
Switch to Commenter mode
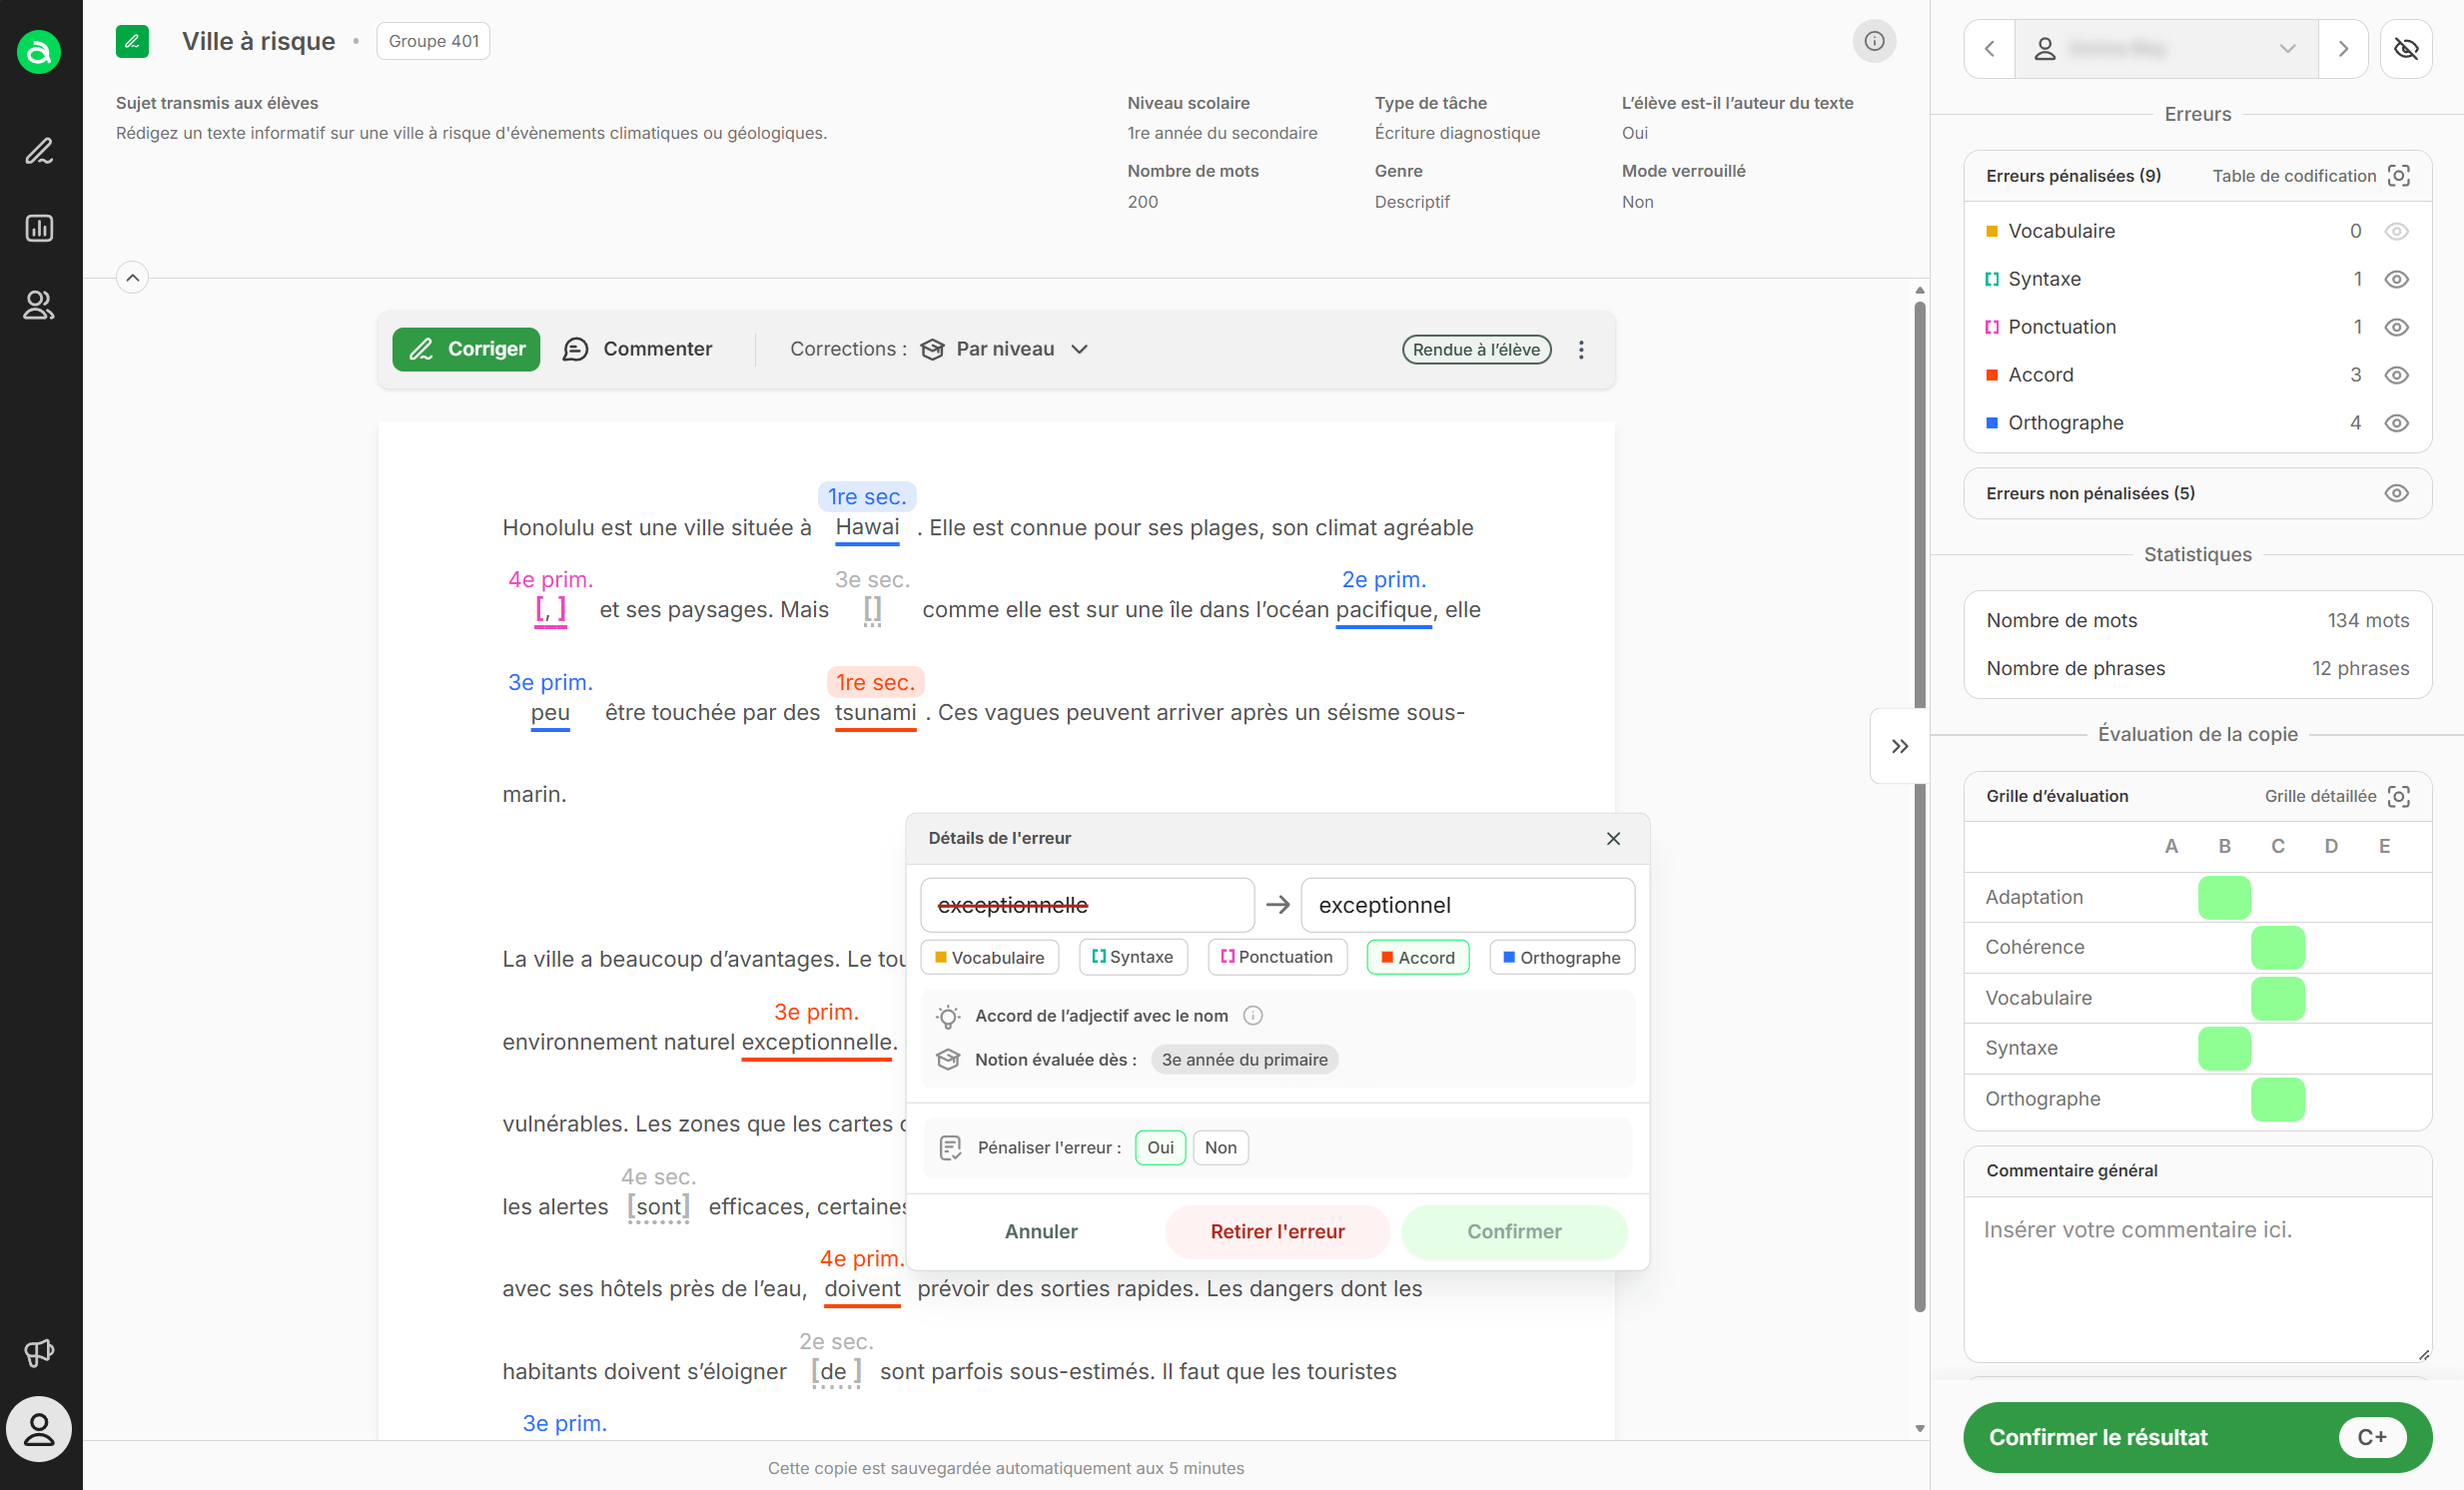coord(638,349)
